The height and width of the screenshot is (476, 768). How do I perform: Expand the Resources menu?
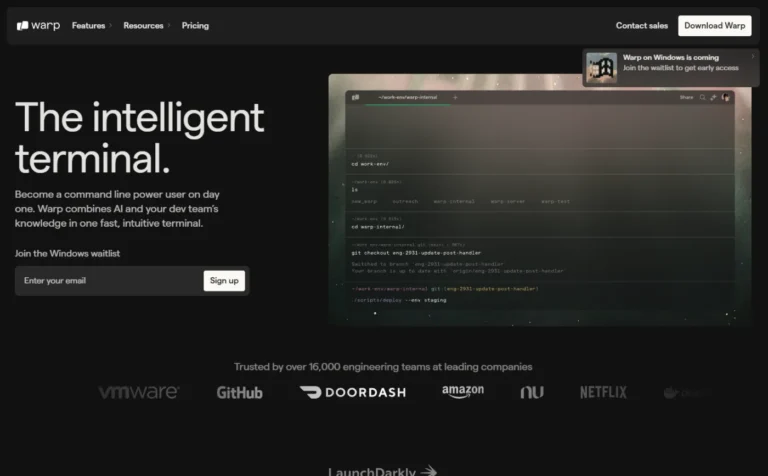tap(146, 25)
